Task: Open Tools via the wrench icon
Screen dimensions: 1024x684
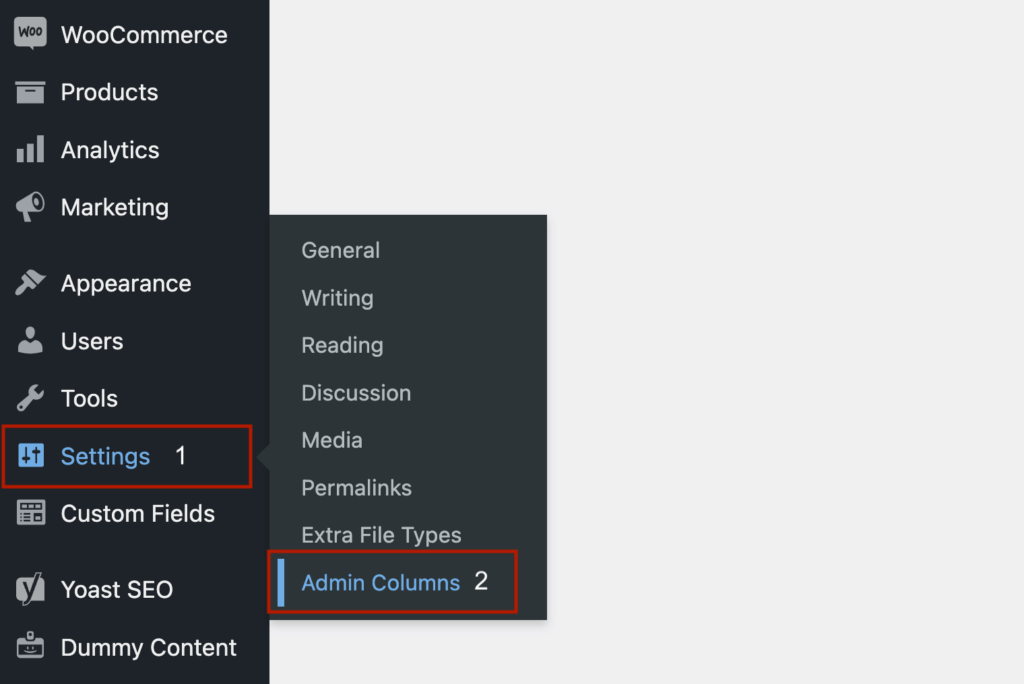Action: pyautogui.click(x=30, y=398)
